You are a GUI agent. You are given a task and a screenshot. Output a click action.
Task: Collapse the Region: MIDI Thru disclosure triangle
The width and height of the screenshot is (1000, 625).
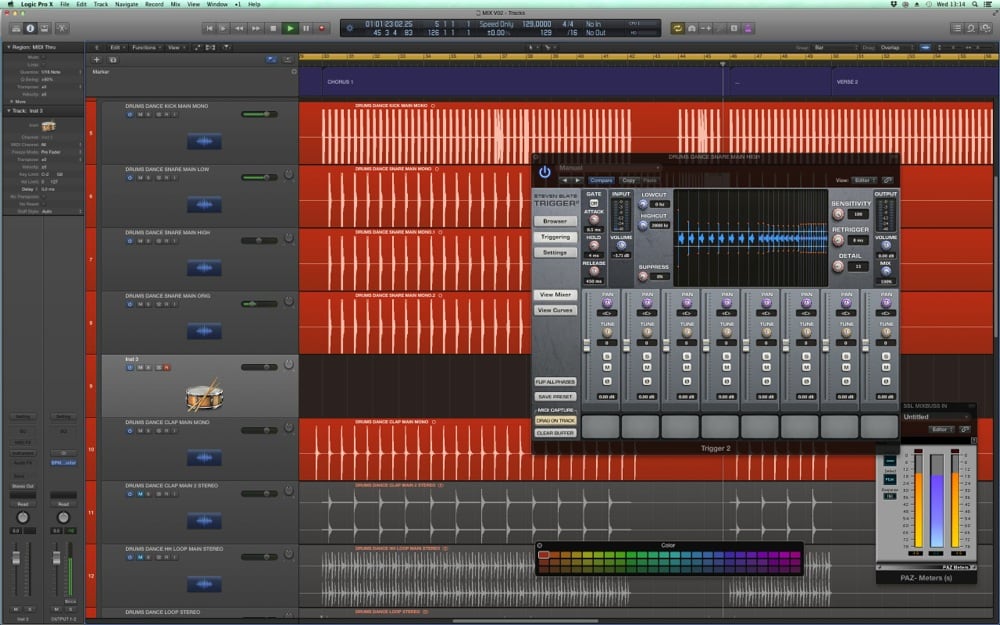pyautogui.click(x=8, y=47)
